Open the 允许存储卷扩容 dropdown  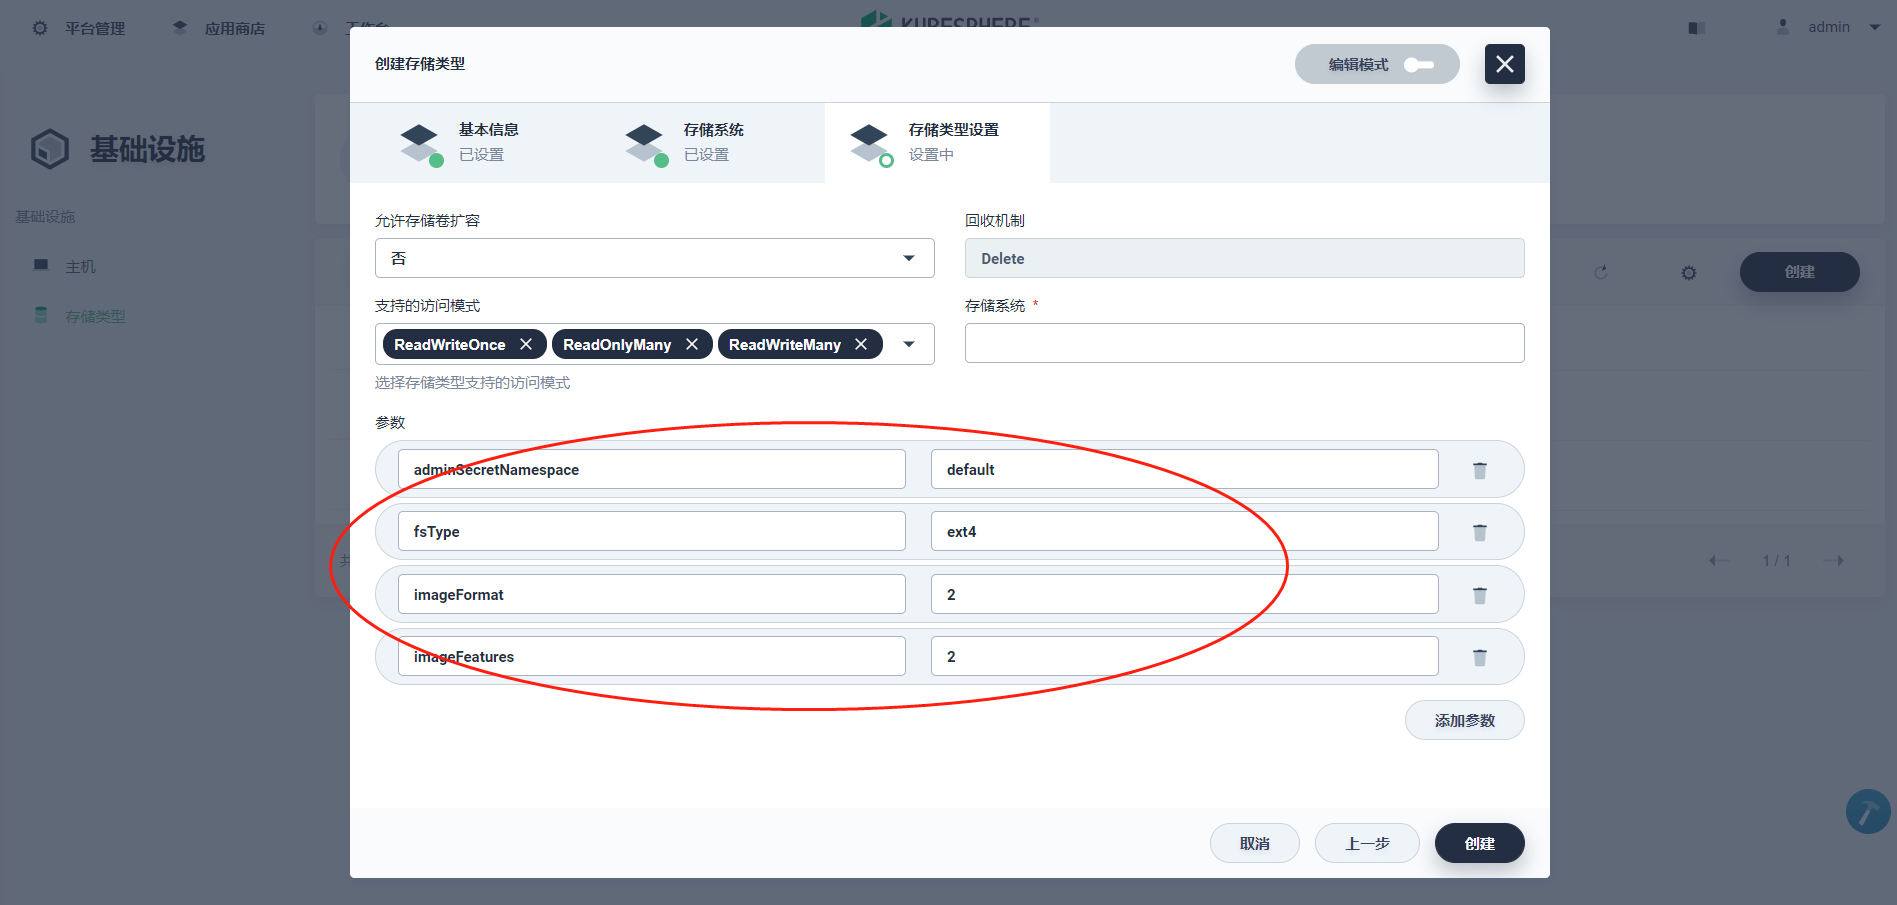point(654,258)
